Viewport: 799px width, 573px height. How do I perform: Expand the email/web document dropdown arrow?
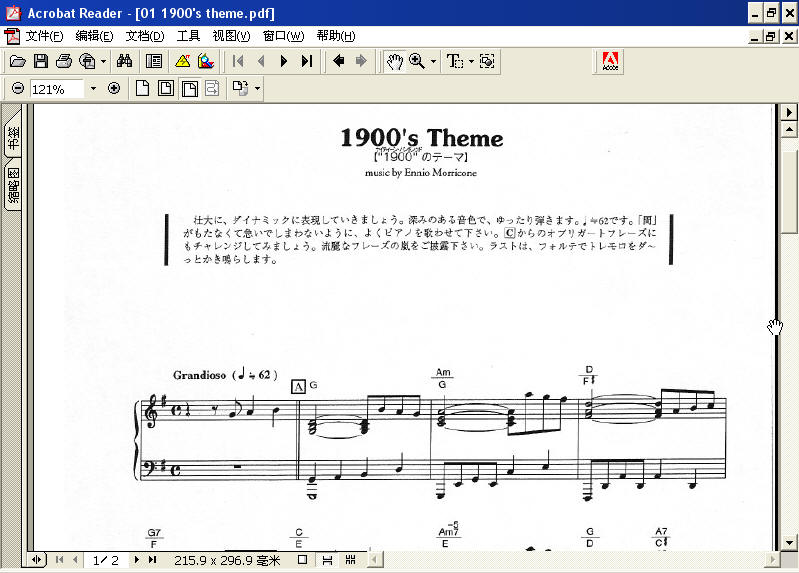pos(103,62)
